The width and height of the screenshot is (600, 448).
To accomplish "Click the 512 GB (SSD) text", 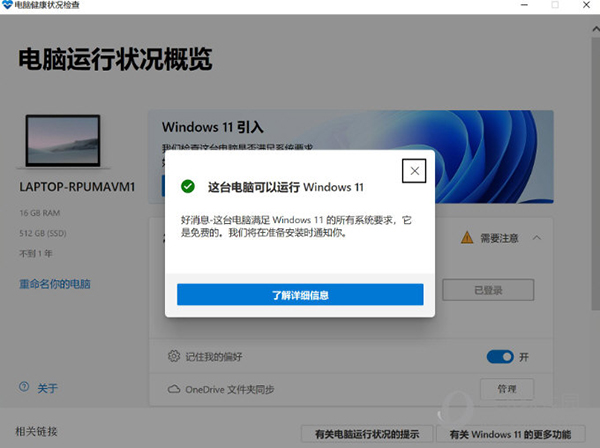I will [x=43, y=233].
